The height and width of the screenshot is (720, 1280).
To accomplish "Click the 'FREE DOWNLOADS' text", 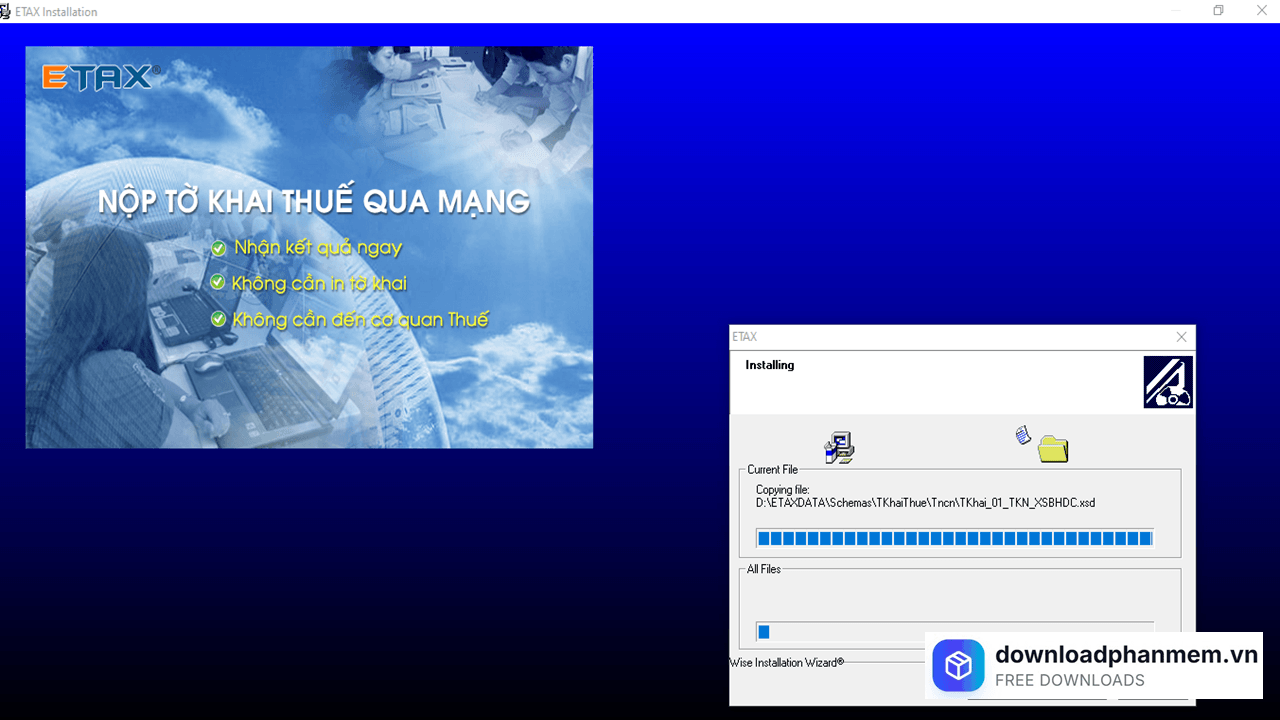I will coord(1070,680).
